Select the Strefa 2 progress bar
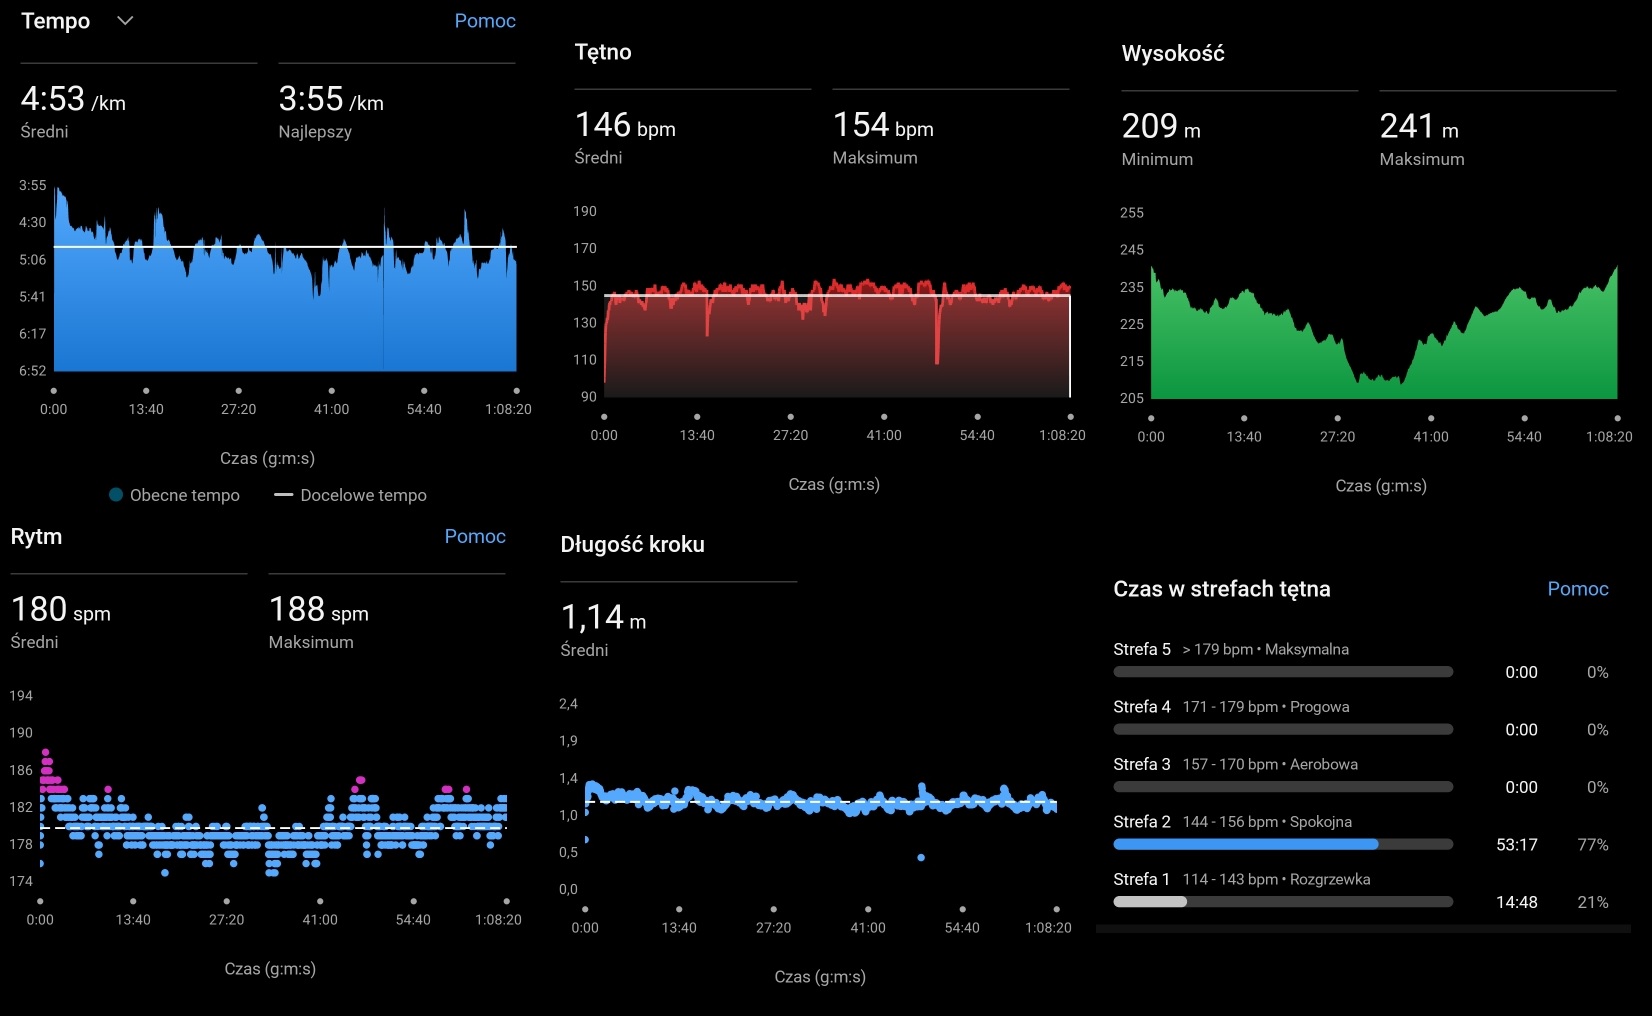 tap(1282, 845)
